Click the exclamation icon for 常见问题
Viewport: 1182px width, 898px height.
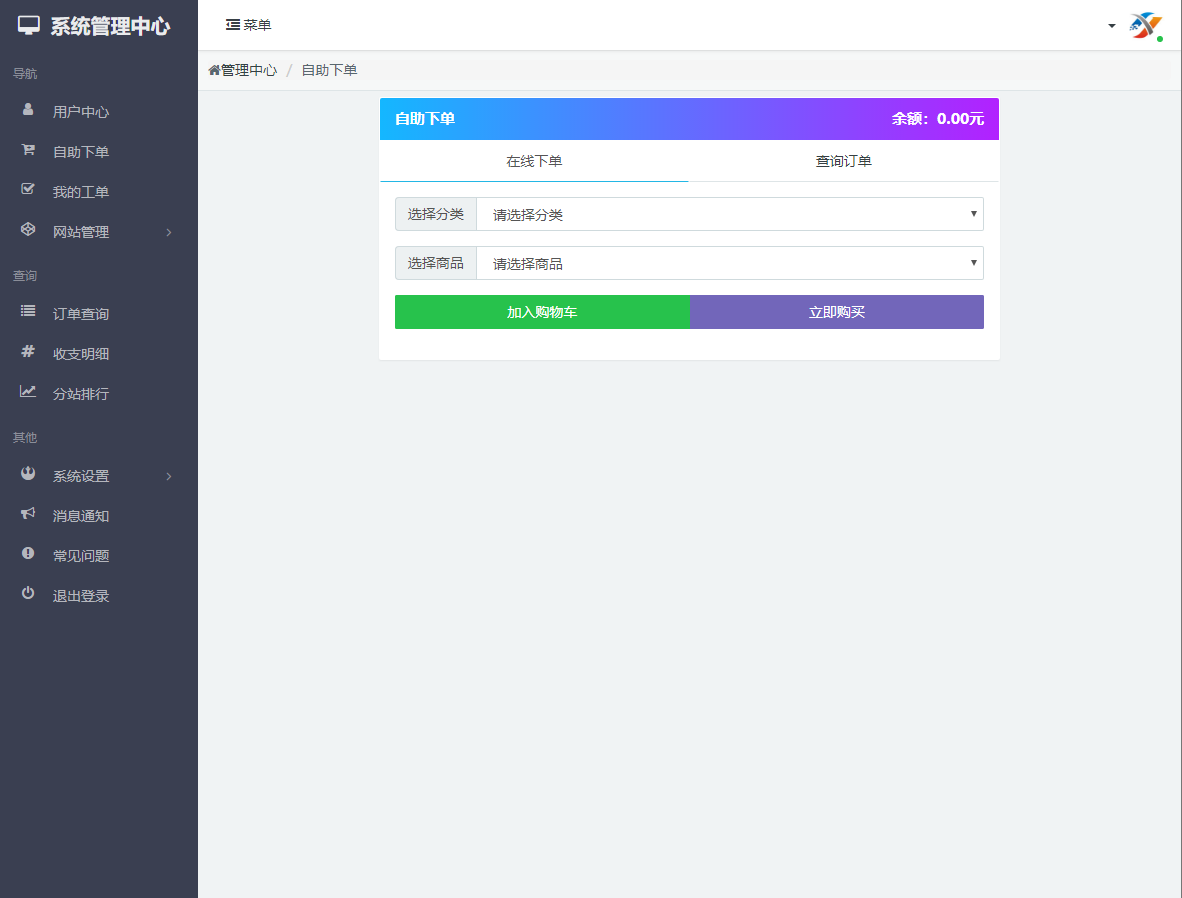[28, 554]
